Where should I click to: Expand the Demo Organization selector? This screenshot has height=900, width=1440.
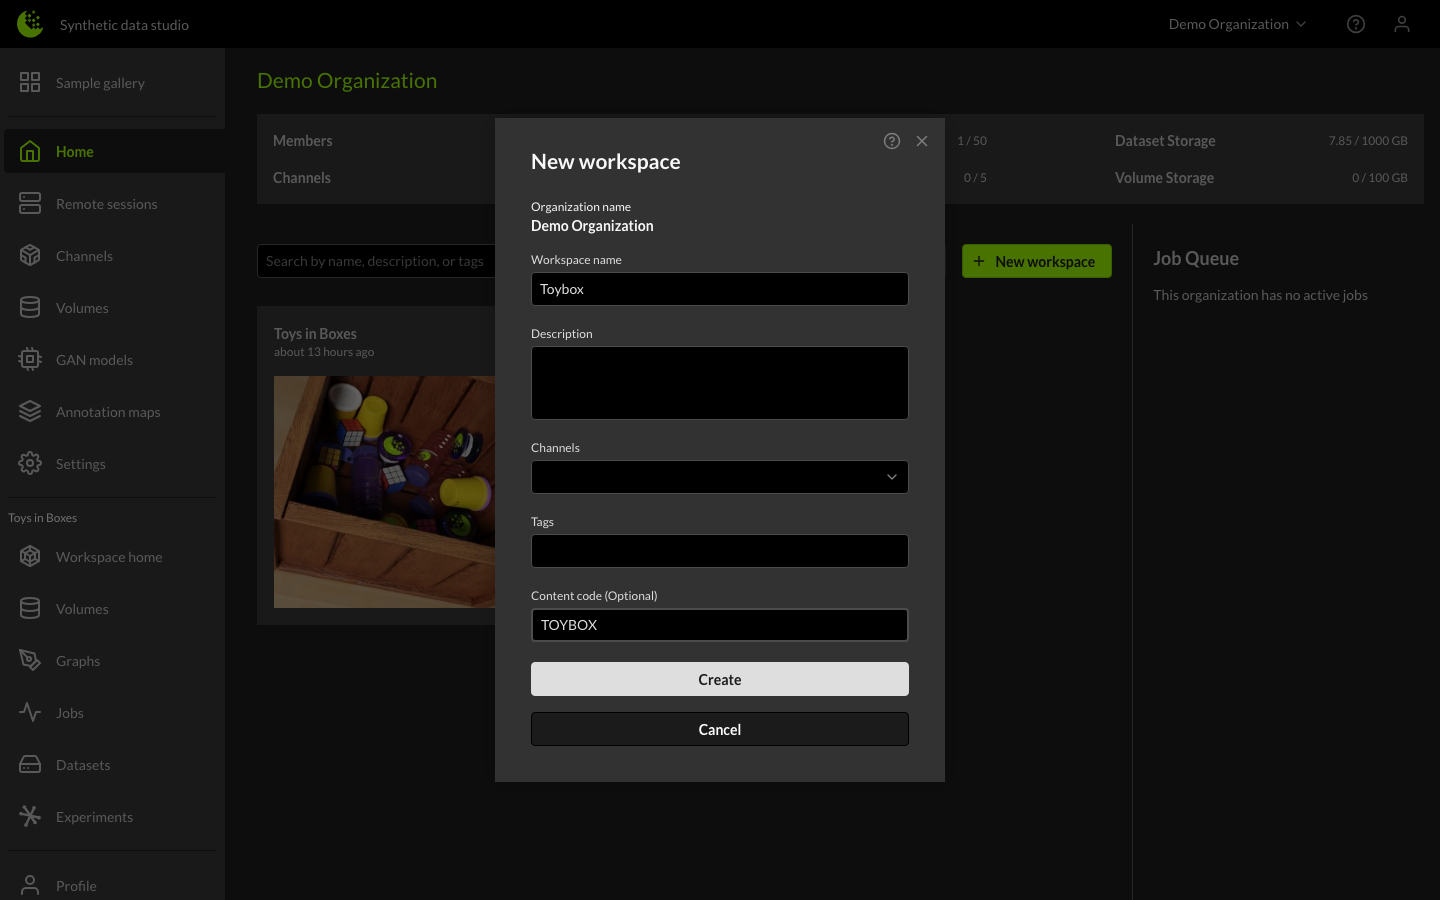tap(1237, 23)
